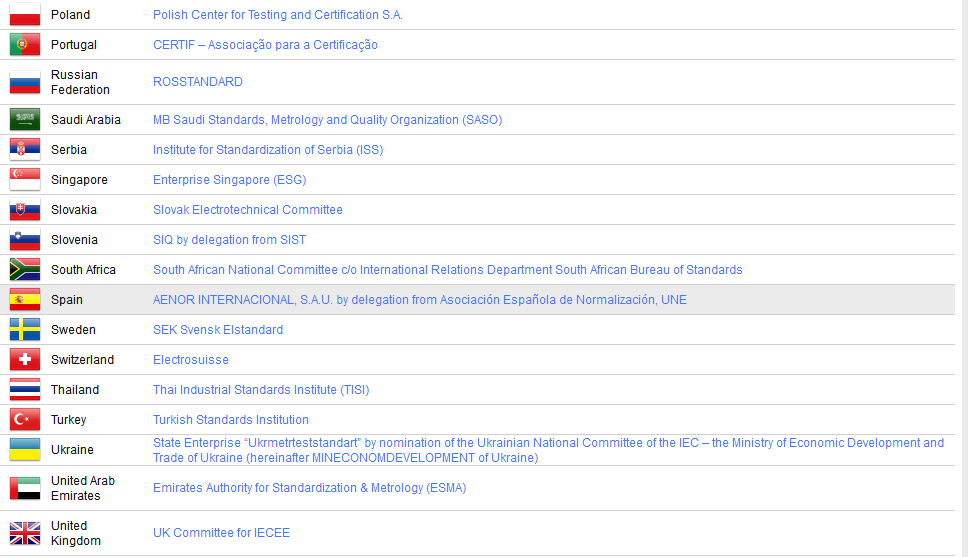The width and height of the screenshot is (968, 557).
Task: Follow the Enterprise Singapore (ESG) link
Action: click(229, 180)
